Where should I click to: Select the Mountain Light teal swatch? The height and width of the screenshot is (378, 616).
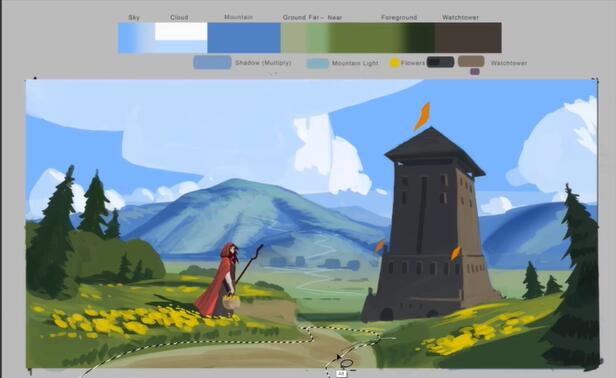tap(317, 63)
